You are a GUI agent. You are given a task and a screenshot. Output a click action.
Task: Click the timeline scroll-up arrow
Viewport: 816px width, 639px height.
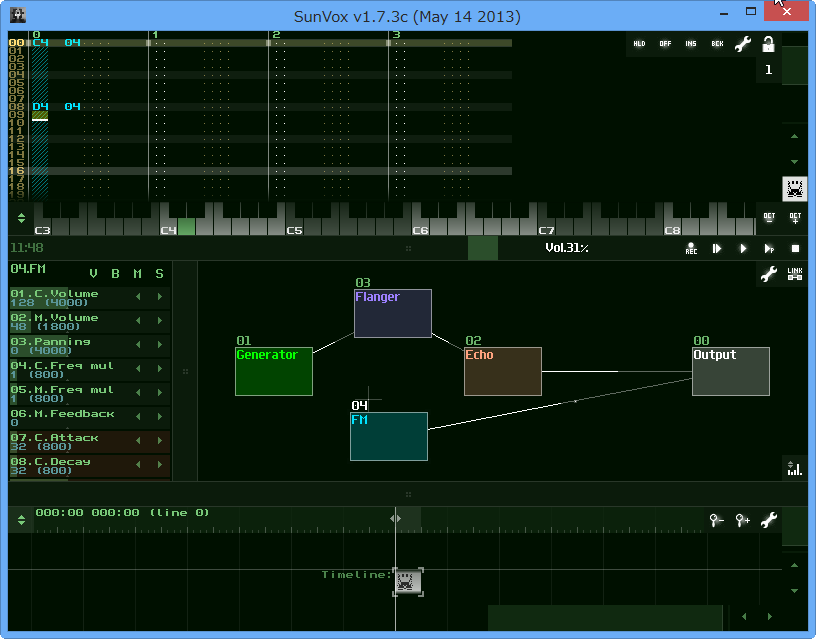point(794,565)
